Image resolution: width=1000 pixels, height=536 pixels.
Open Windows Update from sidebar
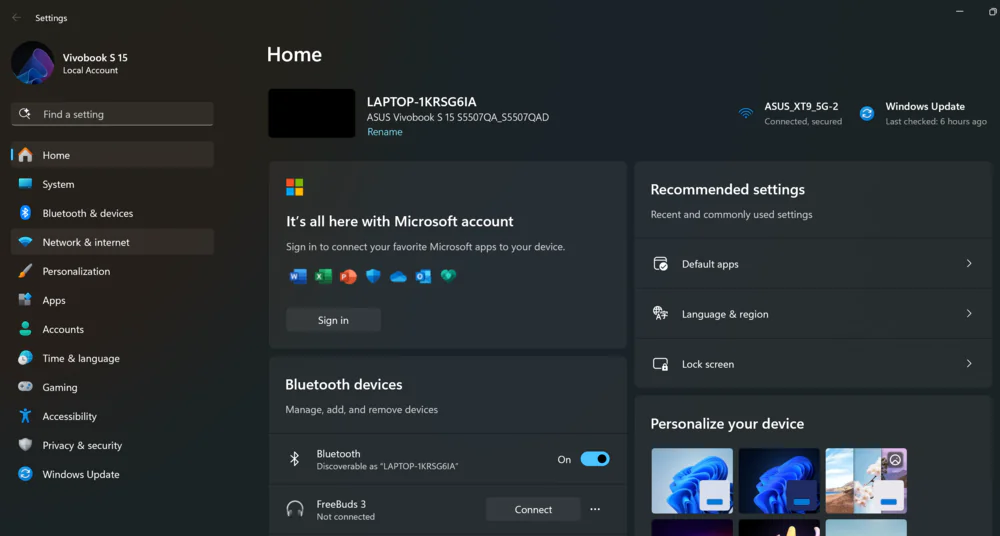112,474
